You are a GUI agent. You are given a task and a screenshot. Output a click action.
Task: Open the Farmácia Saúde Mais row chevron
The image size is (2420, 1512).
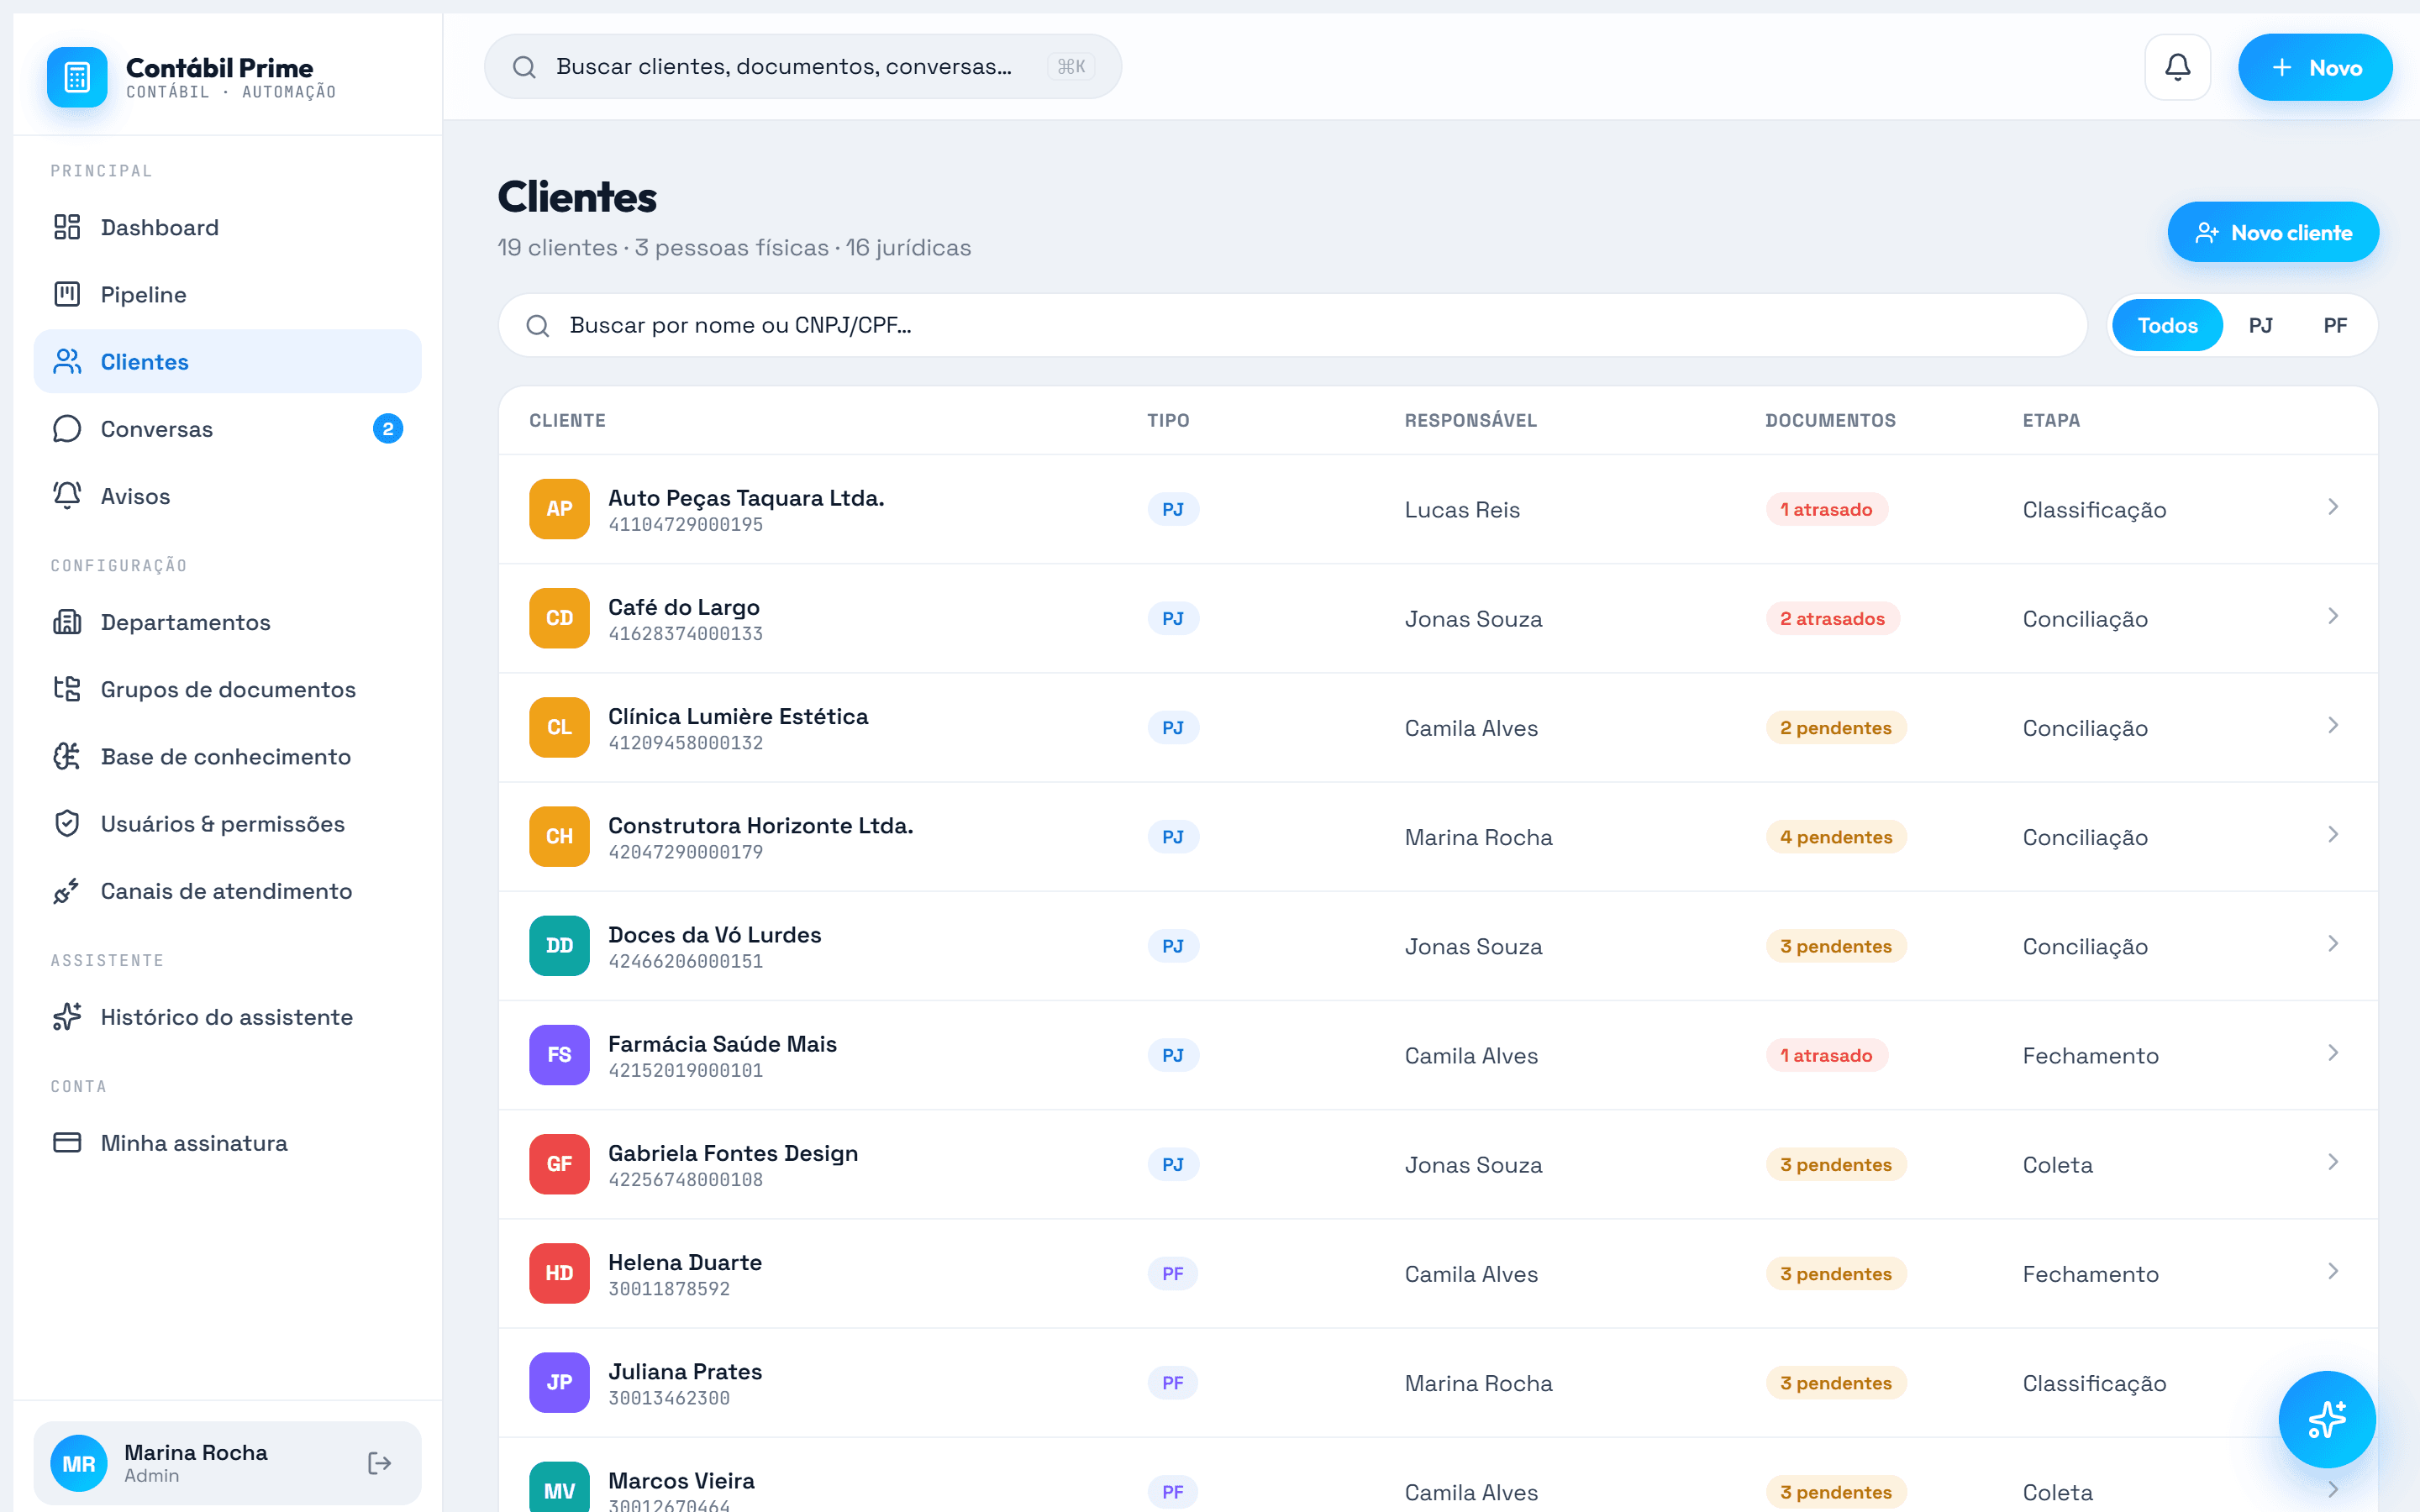(2333, 1053)
